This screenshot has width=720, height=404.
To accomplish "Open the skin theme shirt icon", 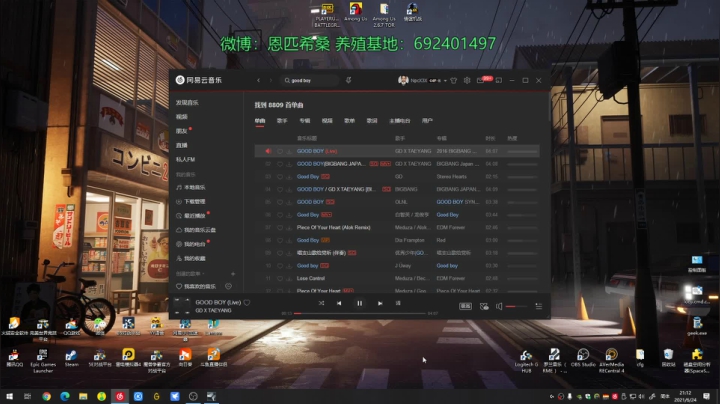I will (x=454, y=80).
